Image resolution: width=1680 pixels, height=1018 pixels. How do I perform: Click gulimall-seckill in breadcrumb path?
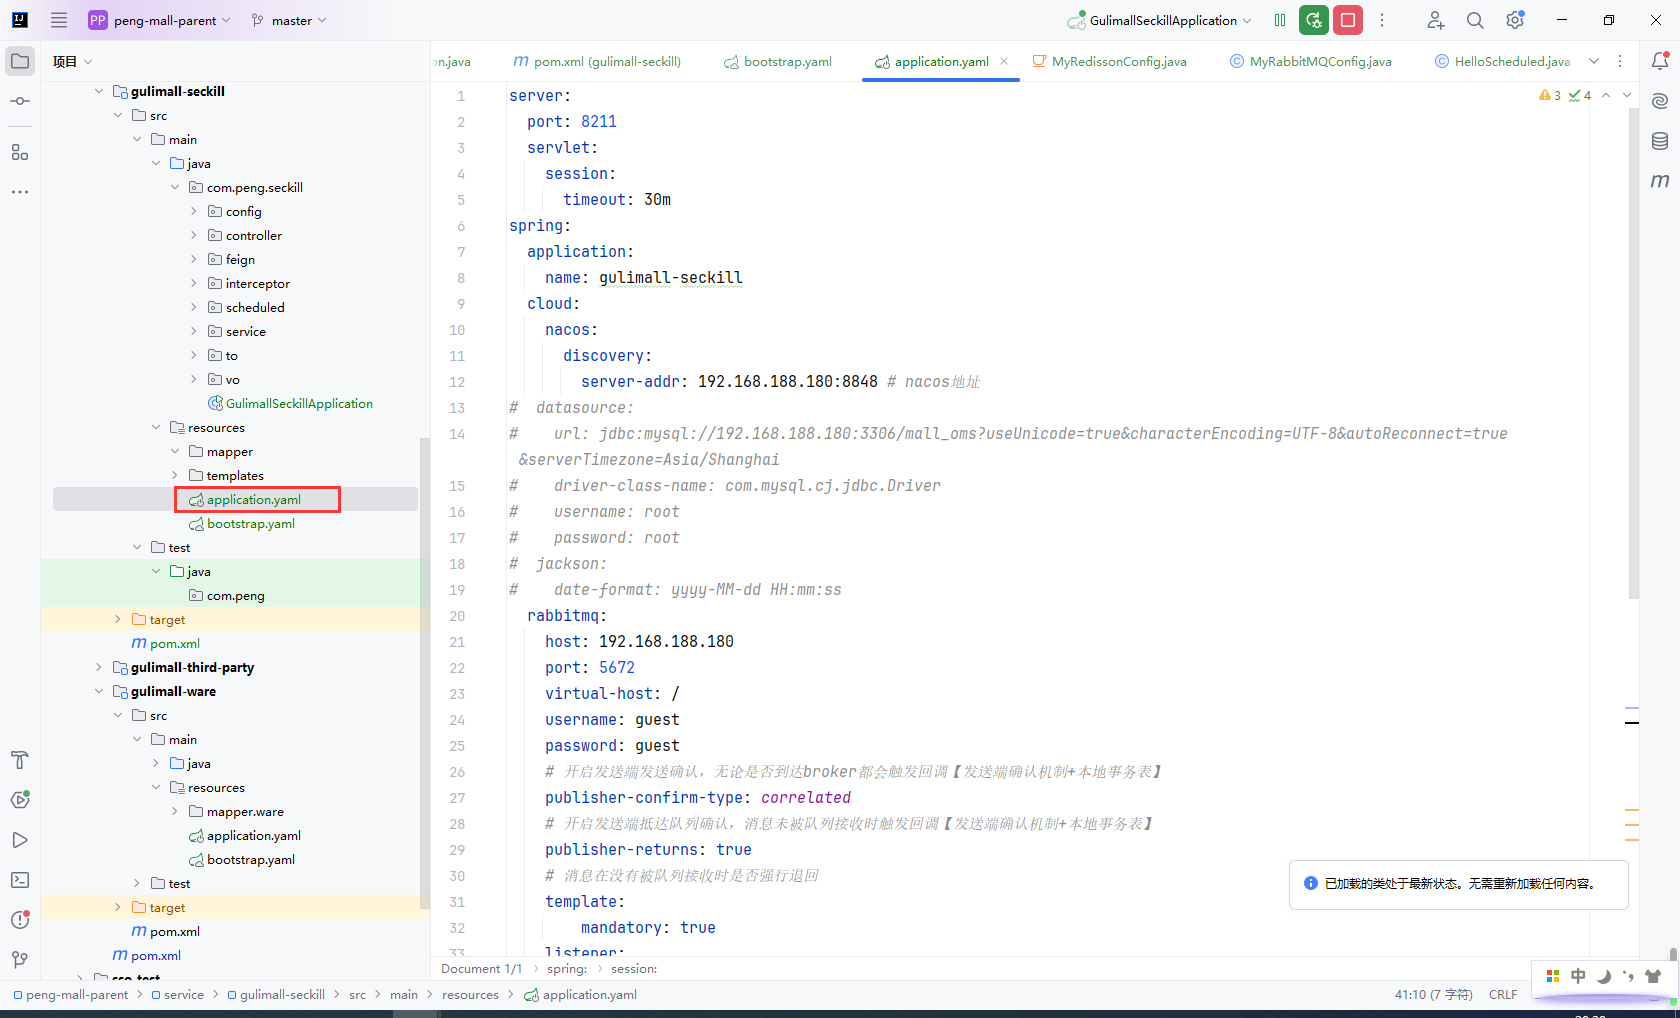pos(276,995)
